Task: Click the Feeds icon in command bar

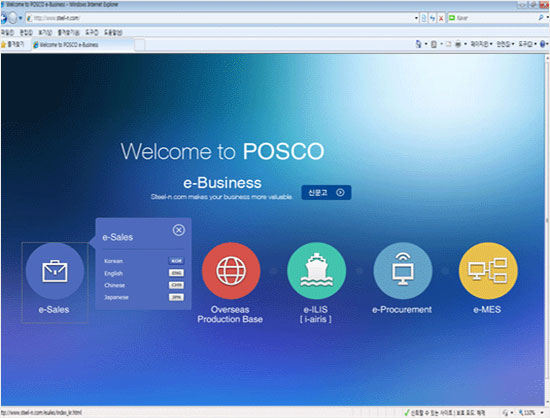Action: tap(434, 44)
